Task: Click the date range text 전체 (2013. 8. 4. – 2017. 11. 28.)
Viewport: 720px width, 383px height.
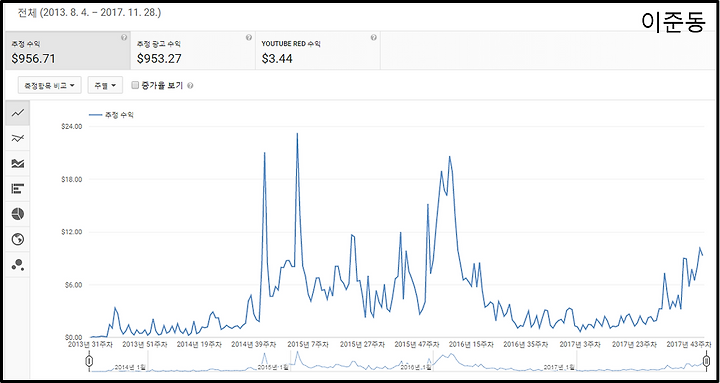Action: pyautogui.click(x=89, y=13)
